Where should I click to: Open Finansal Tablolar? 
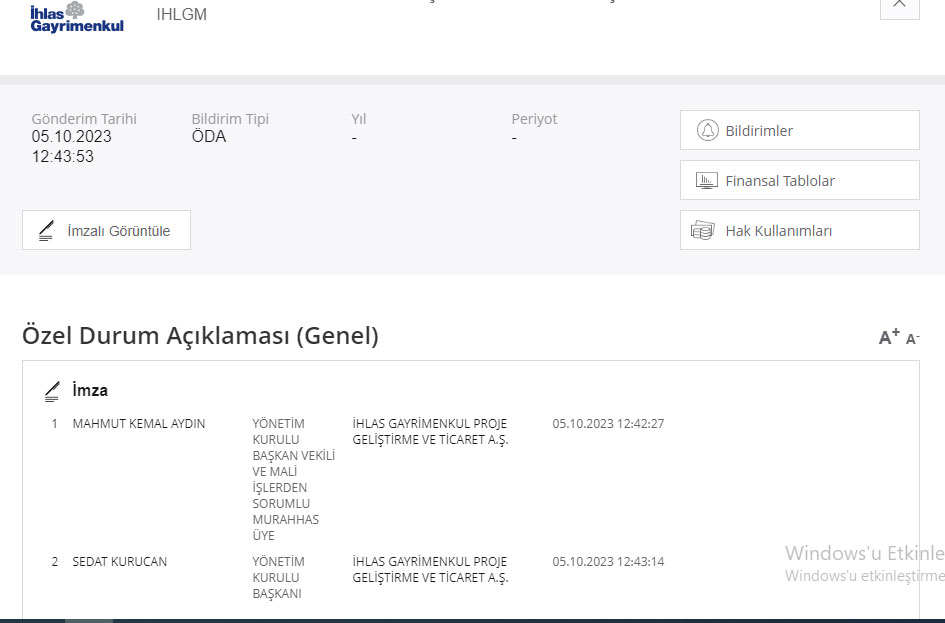pos(799,180)
